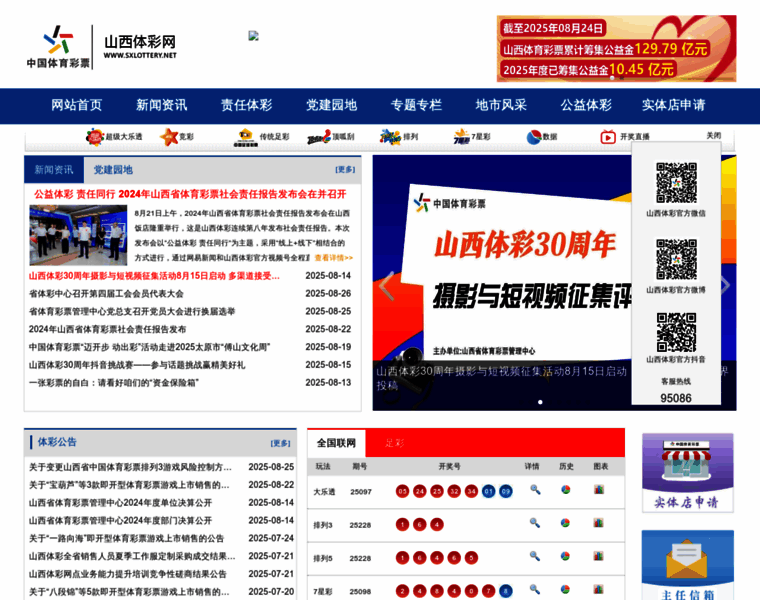The width and height of the screenshot is (760, 600).
Task: Open 新闻资讯 in the navigation bar
Action: pos(161,105)
